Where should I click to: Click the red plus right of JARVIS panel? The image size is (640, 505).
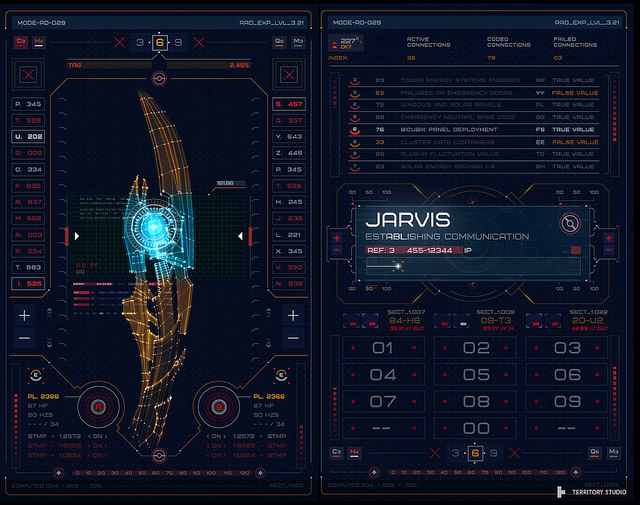[x=609, y=238]
